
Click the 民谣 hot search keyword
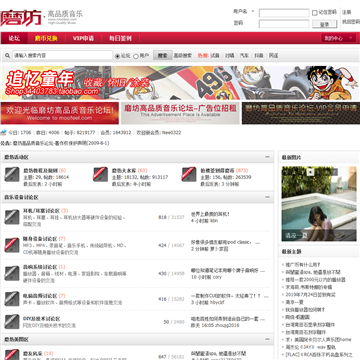(x=273, y=56)
